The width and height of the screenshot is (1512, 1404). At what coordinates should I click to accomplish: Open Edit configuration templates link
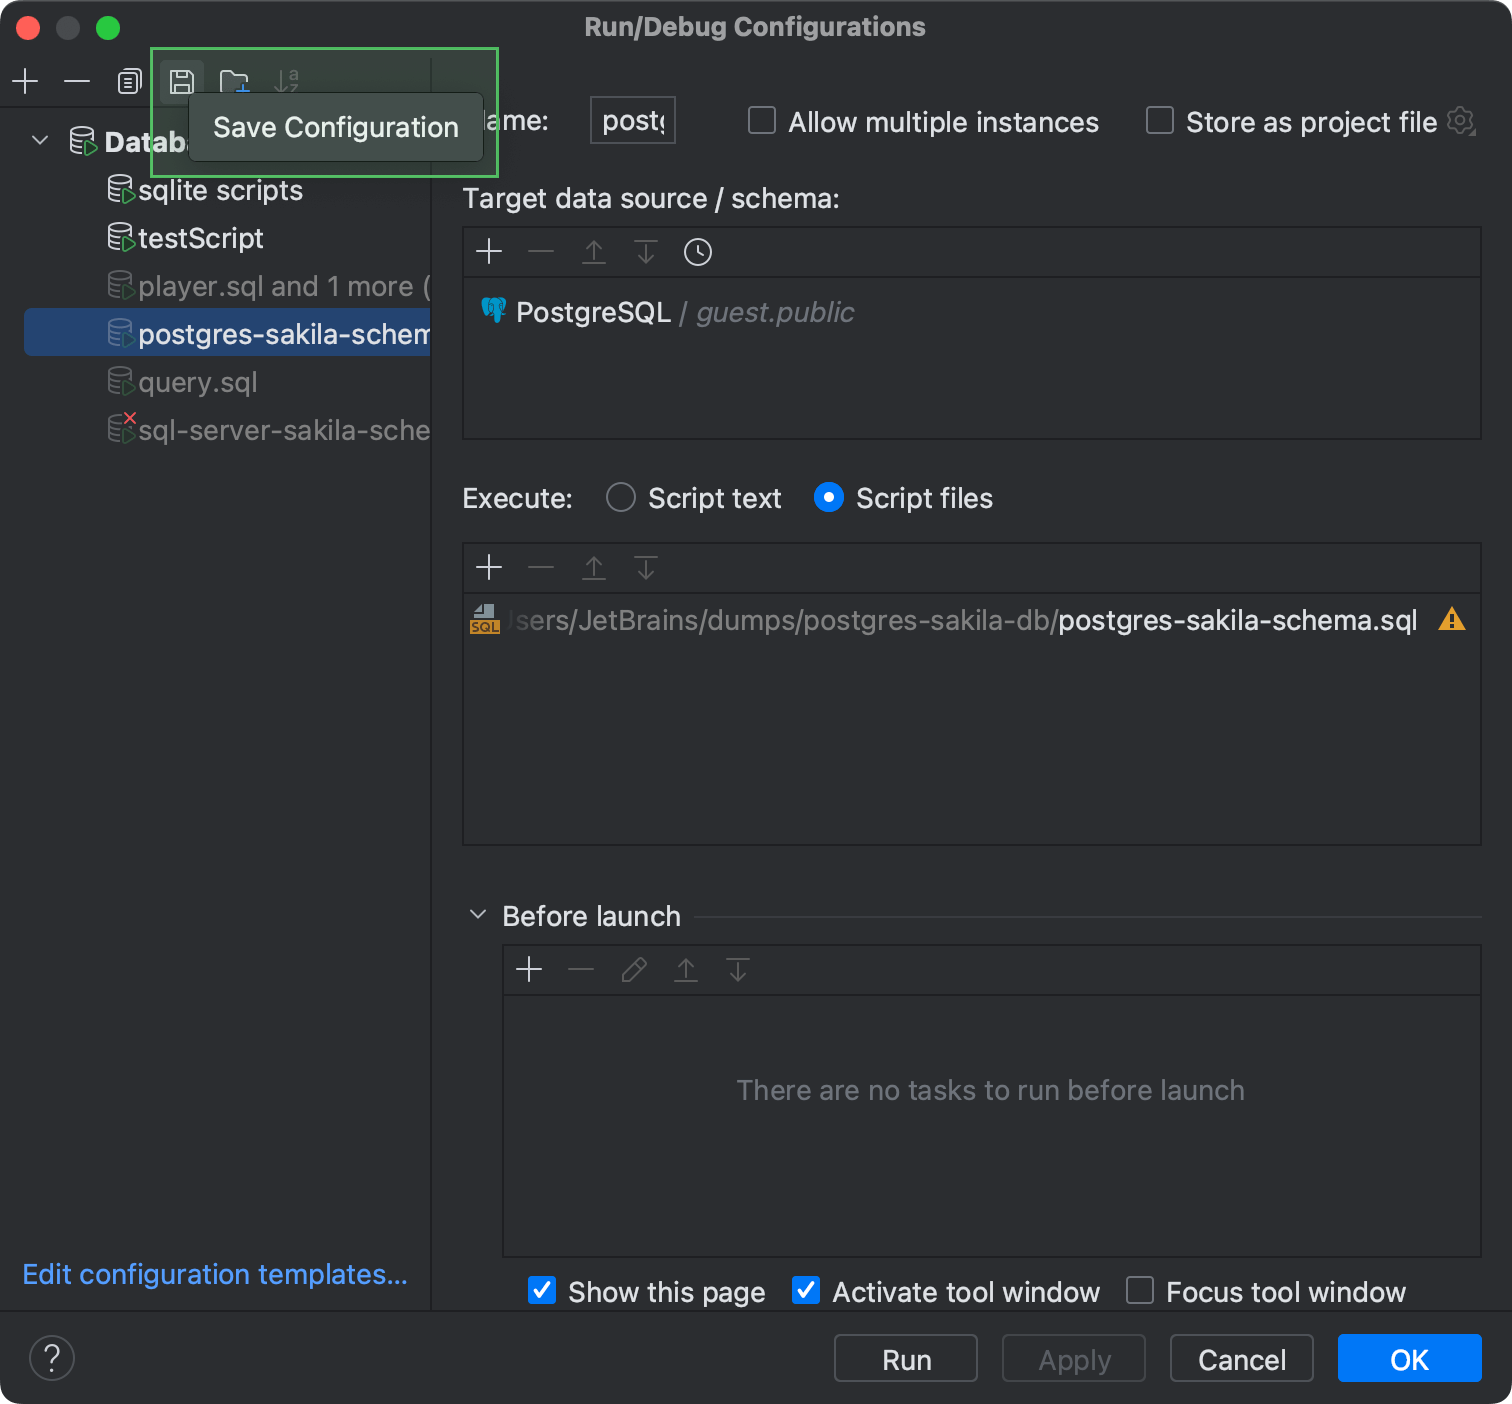[x=215, y=1274]
